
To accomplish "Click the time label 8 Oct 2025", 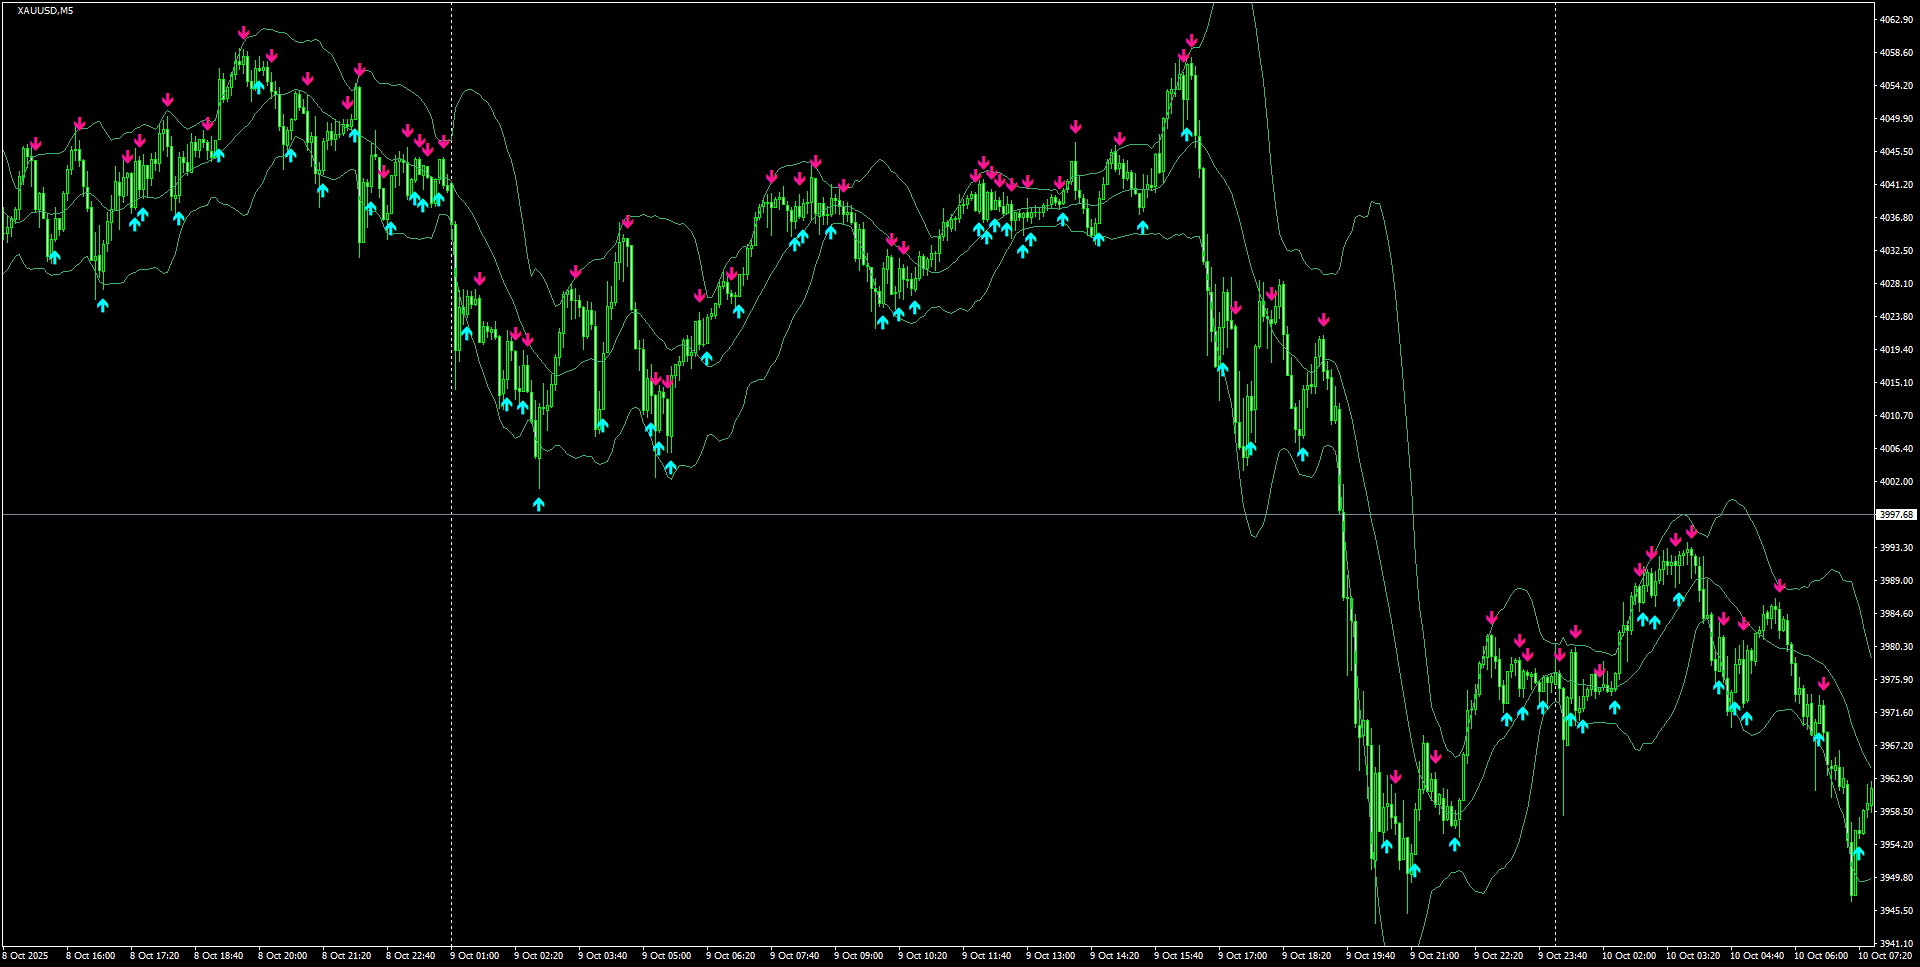I will (x=25, y=956).
